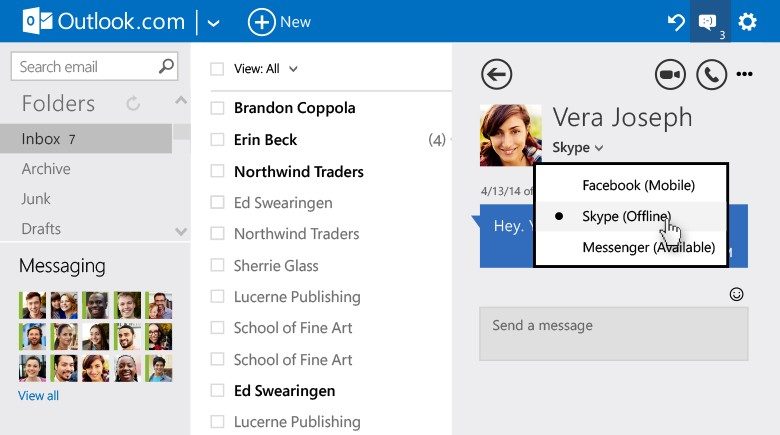780x435 pixels.
Task: Open the emoticon smiley picker
Action: pyautogui.click(x=737, y=294)
